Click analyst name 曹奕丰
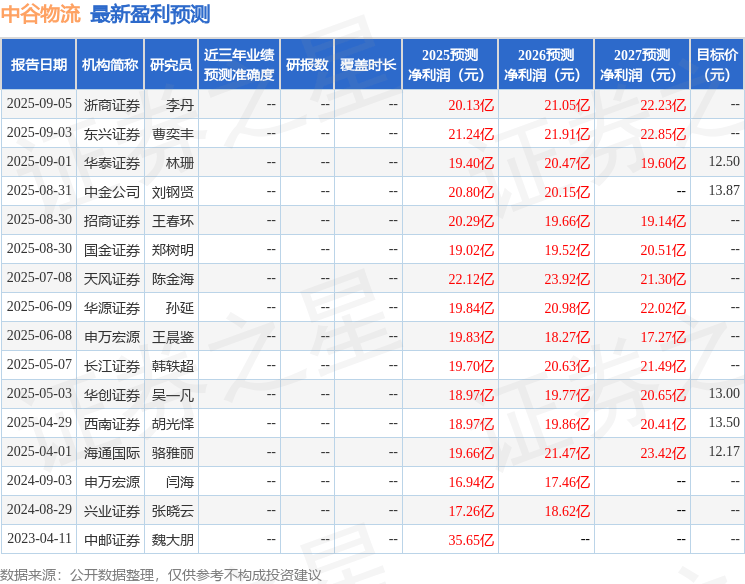The height and width of the screenshot is (584, 745). tap(172, 134)
